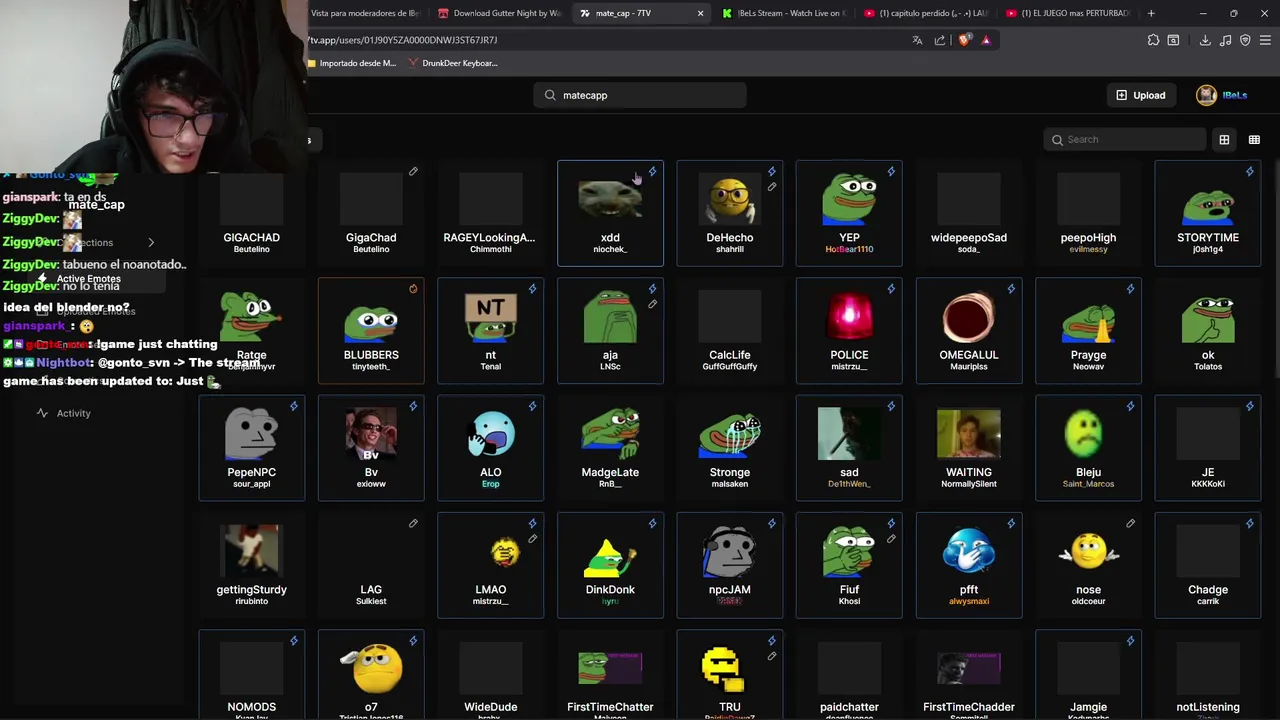Click the pencil icon on the LMAO emote
1280x720 pixels.
(x=533, y=538)
